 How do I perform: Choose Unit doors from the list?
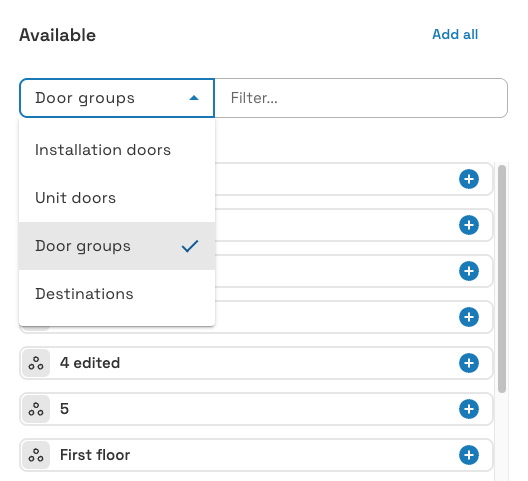(117, 198)
